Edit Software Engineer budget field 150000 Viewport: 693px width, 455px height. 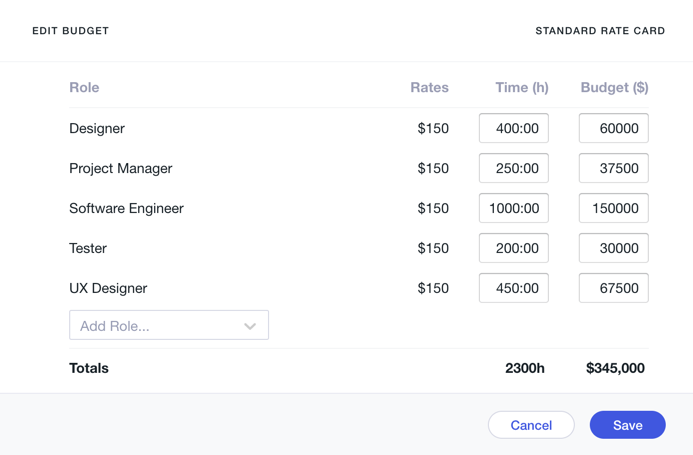pos(614,208)
